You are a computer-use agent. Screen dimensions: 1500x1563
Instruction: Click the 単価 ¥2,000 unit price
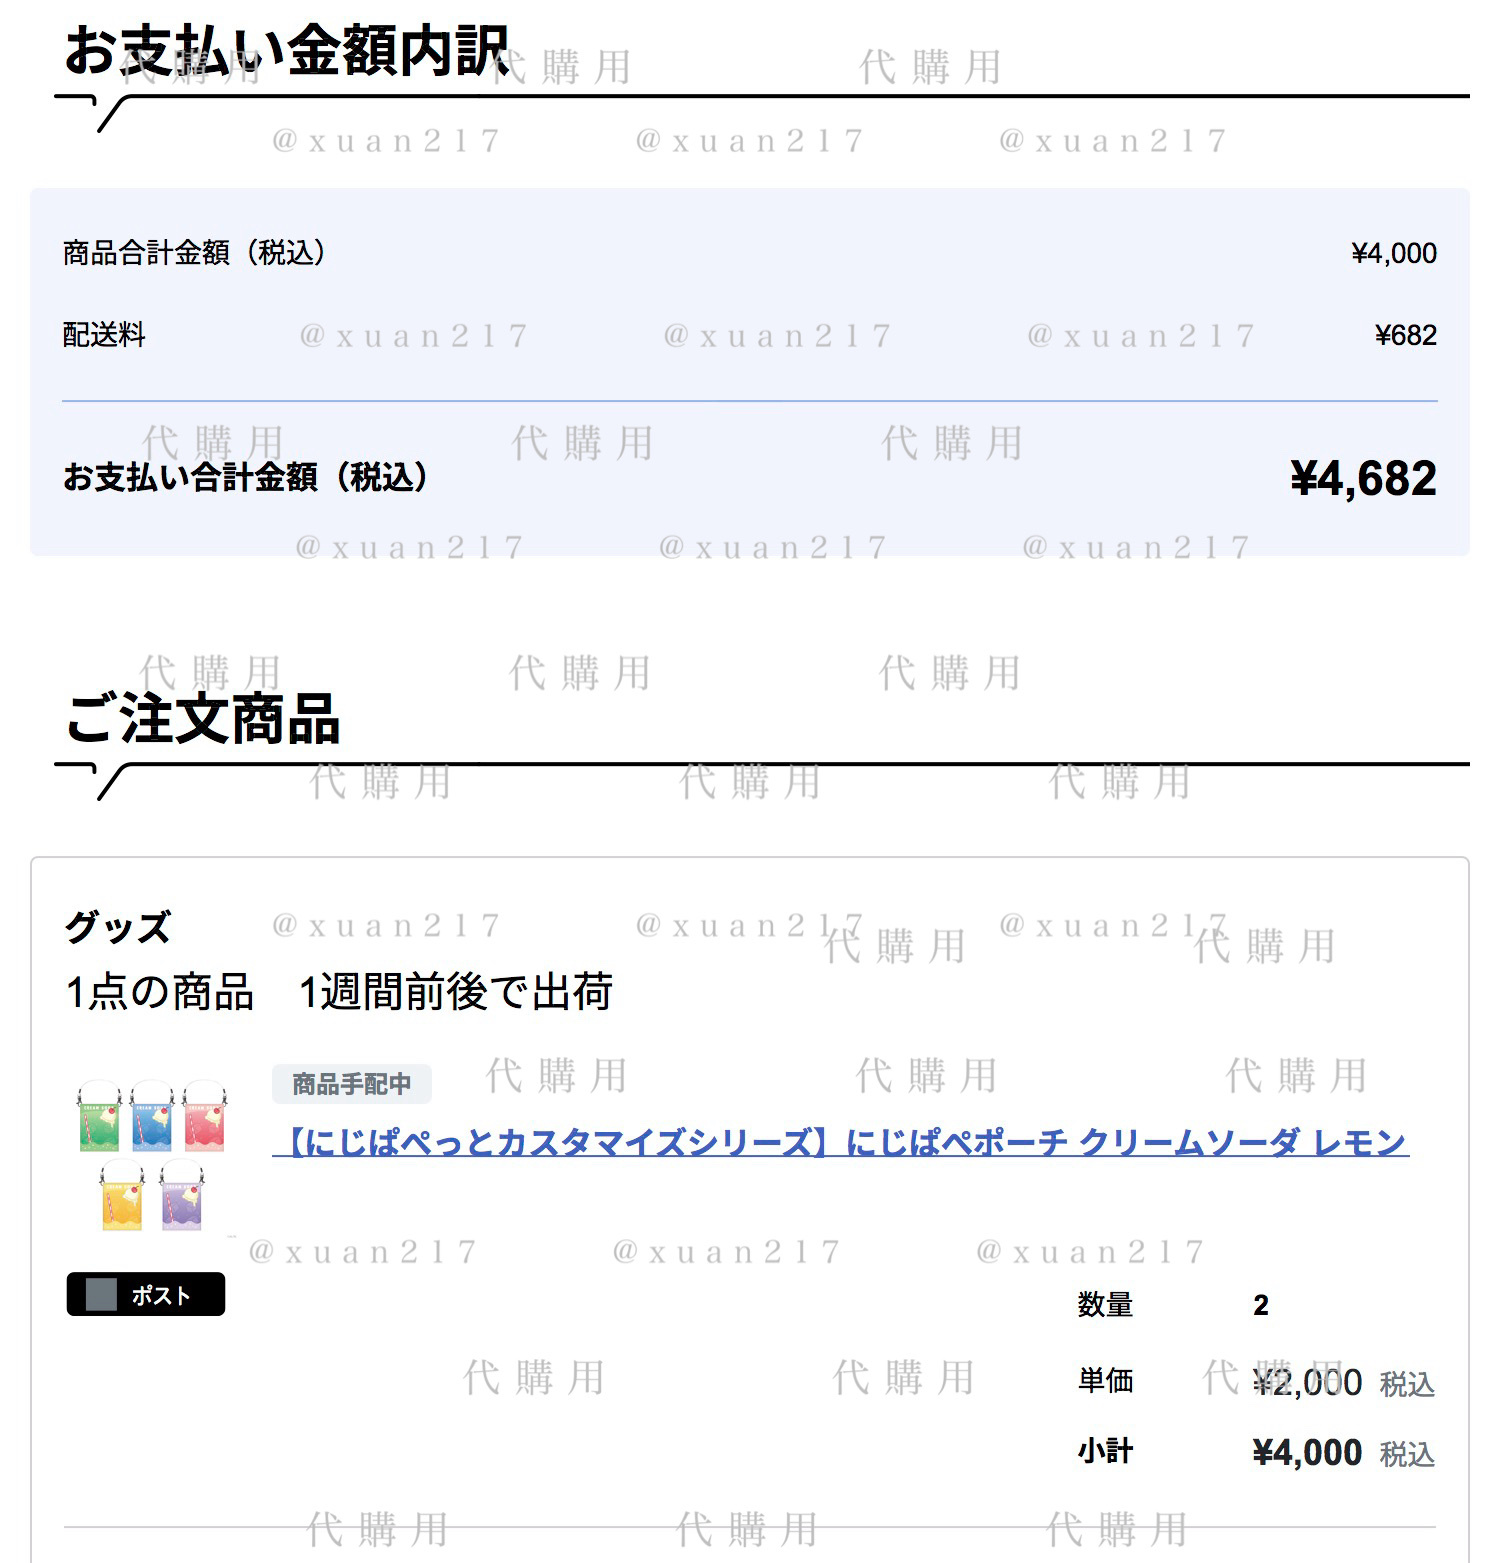1307,1382
